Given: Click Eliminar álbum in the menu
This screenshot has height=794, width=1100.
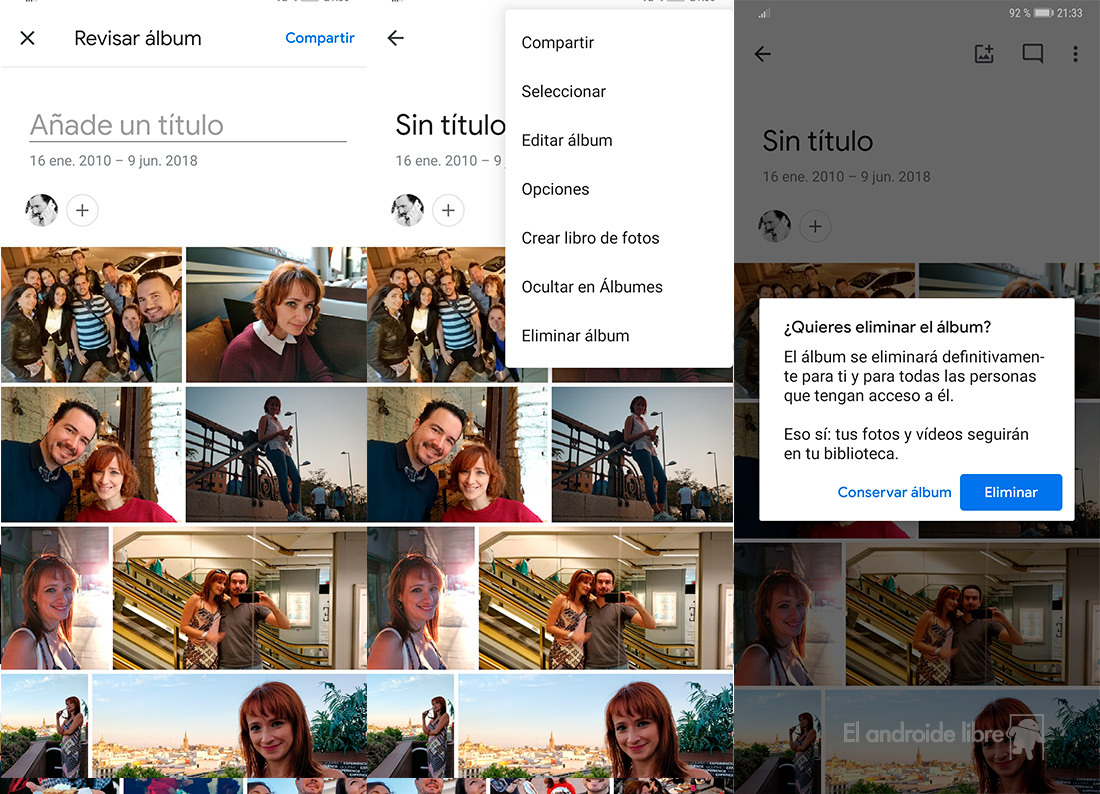Looking at the screenshot, I should point(575,336).
